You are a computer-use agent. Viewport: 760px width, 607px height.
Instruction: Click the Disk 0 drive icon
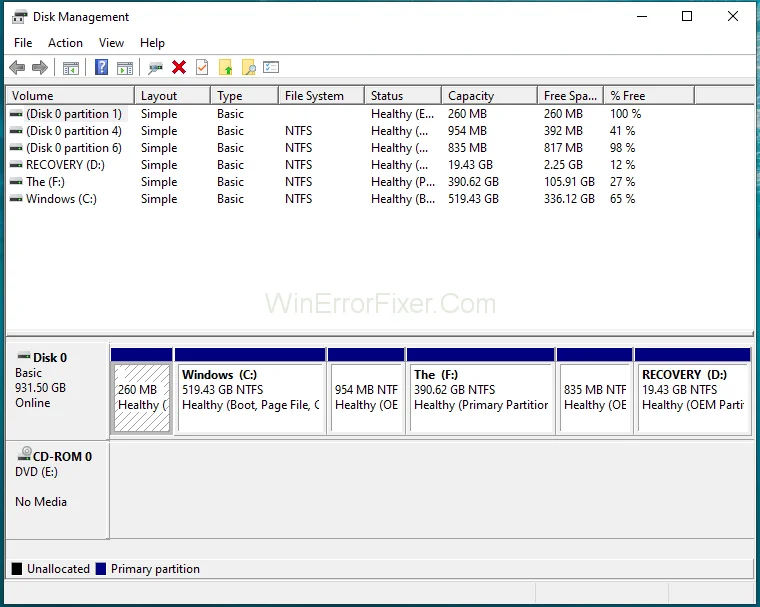pos(24,356)
